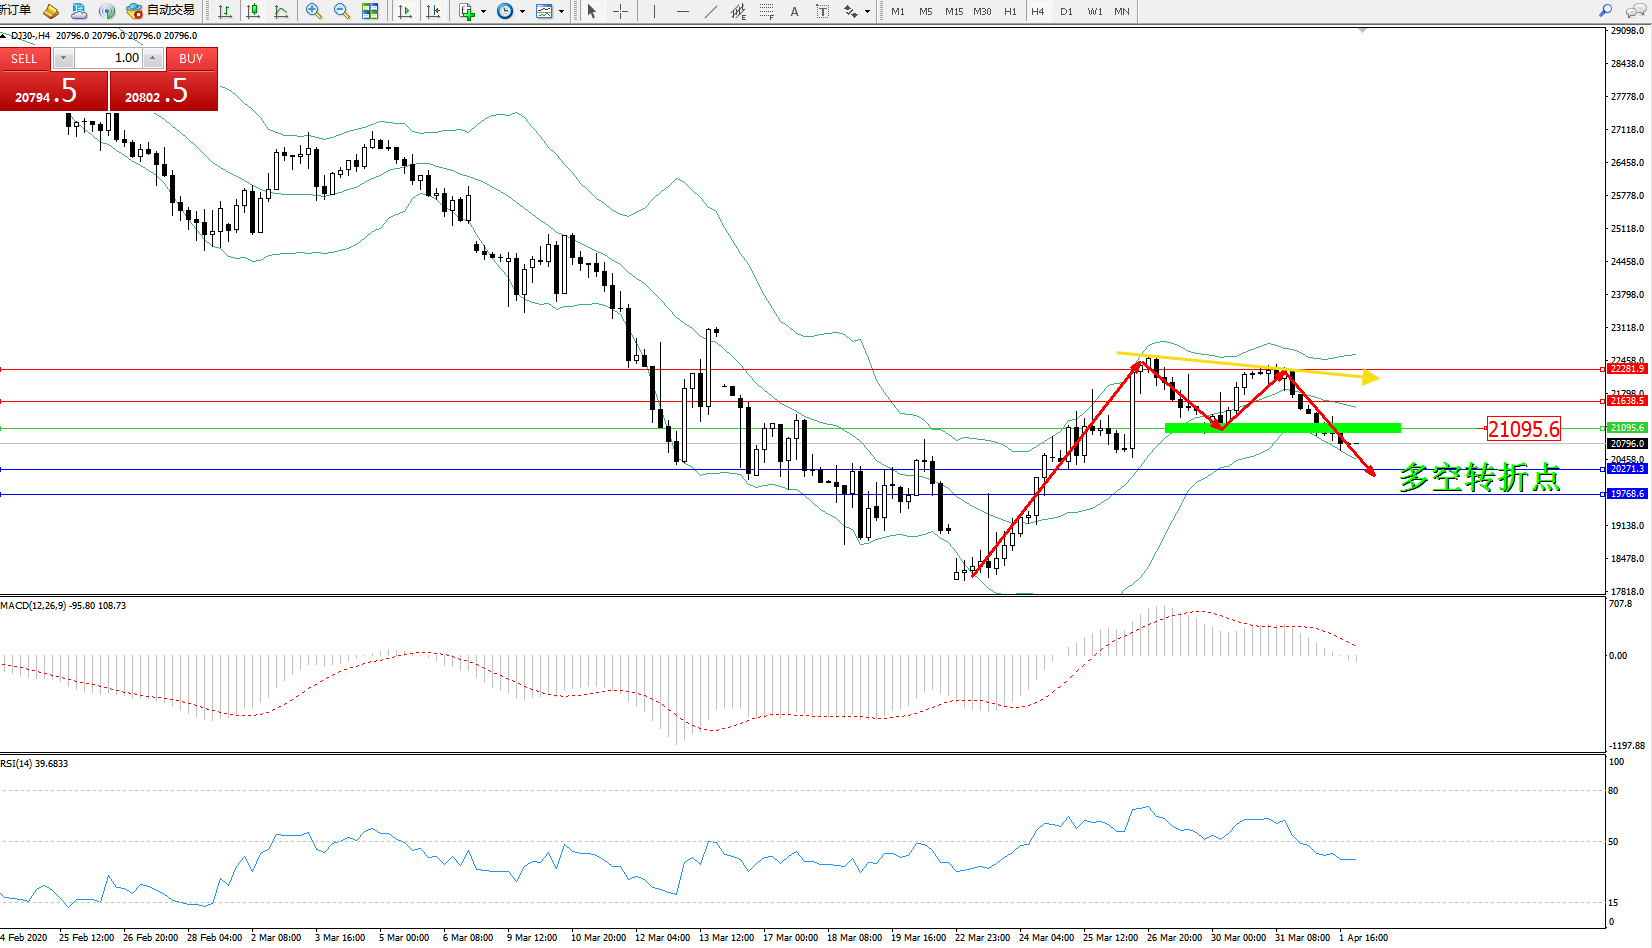The width and height of the screenshot is (1652, 948).
Task: Select the horizontal line drawing tool
Action: pos(683,11)
